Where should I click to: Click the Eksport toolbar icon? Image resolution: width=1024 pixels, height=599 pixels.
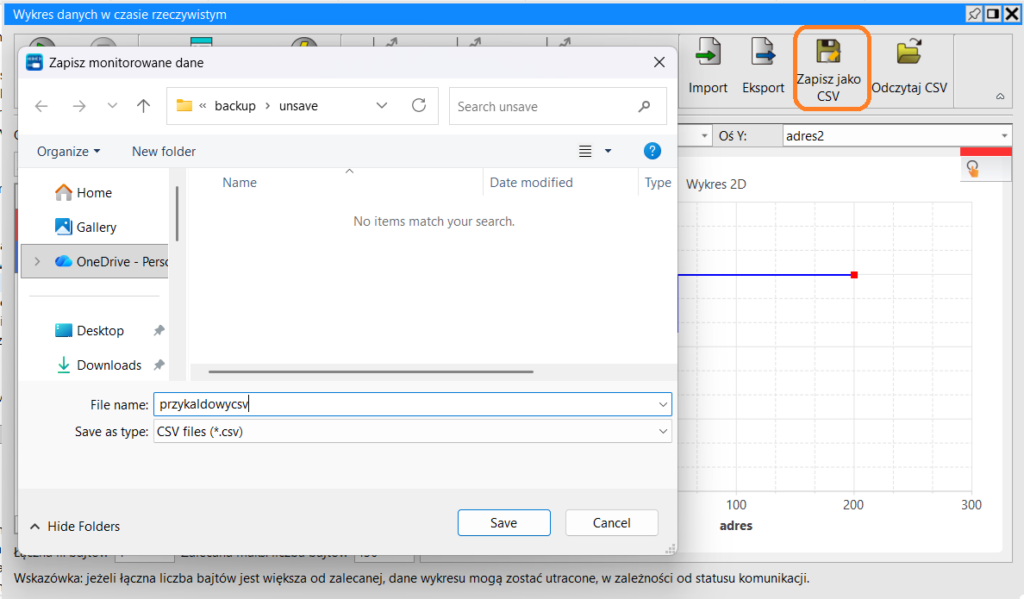pyautogui.click(x=763, y=52)
